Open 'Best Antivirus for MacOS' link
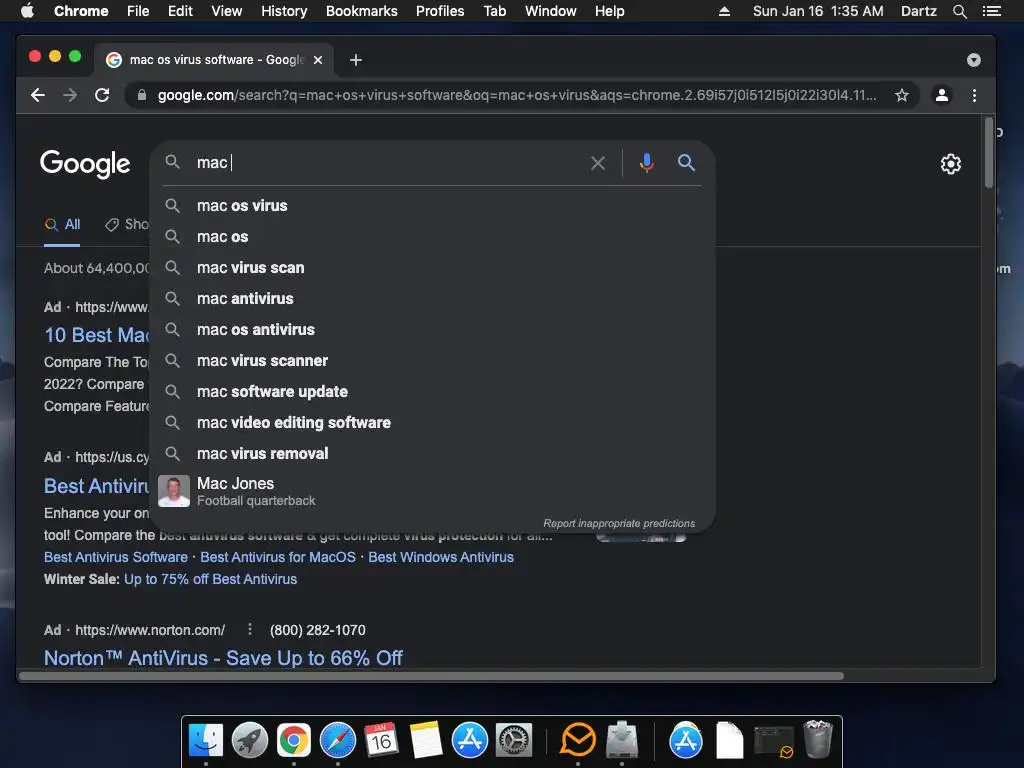Screen dimensions: 1024x768 [x=278, y=557]
